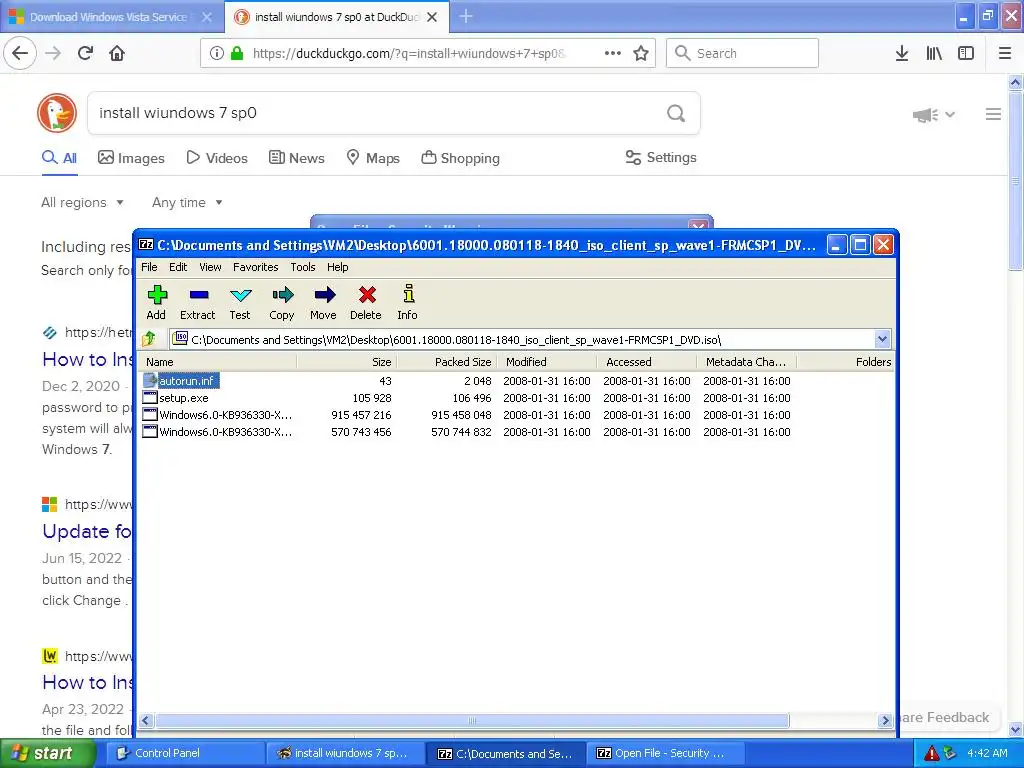Open the Tools menu in 7-Zip
Image resolution: width=1024 pixels, height=768 pixels.
coord(303,267)
